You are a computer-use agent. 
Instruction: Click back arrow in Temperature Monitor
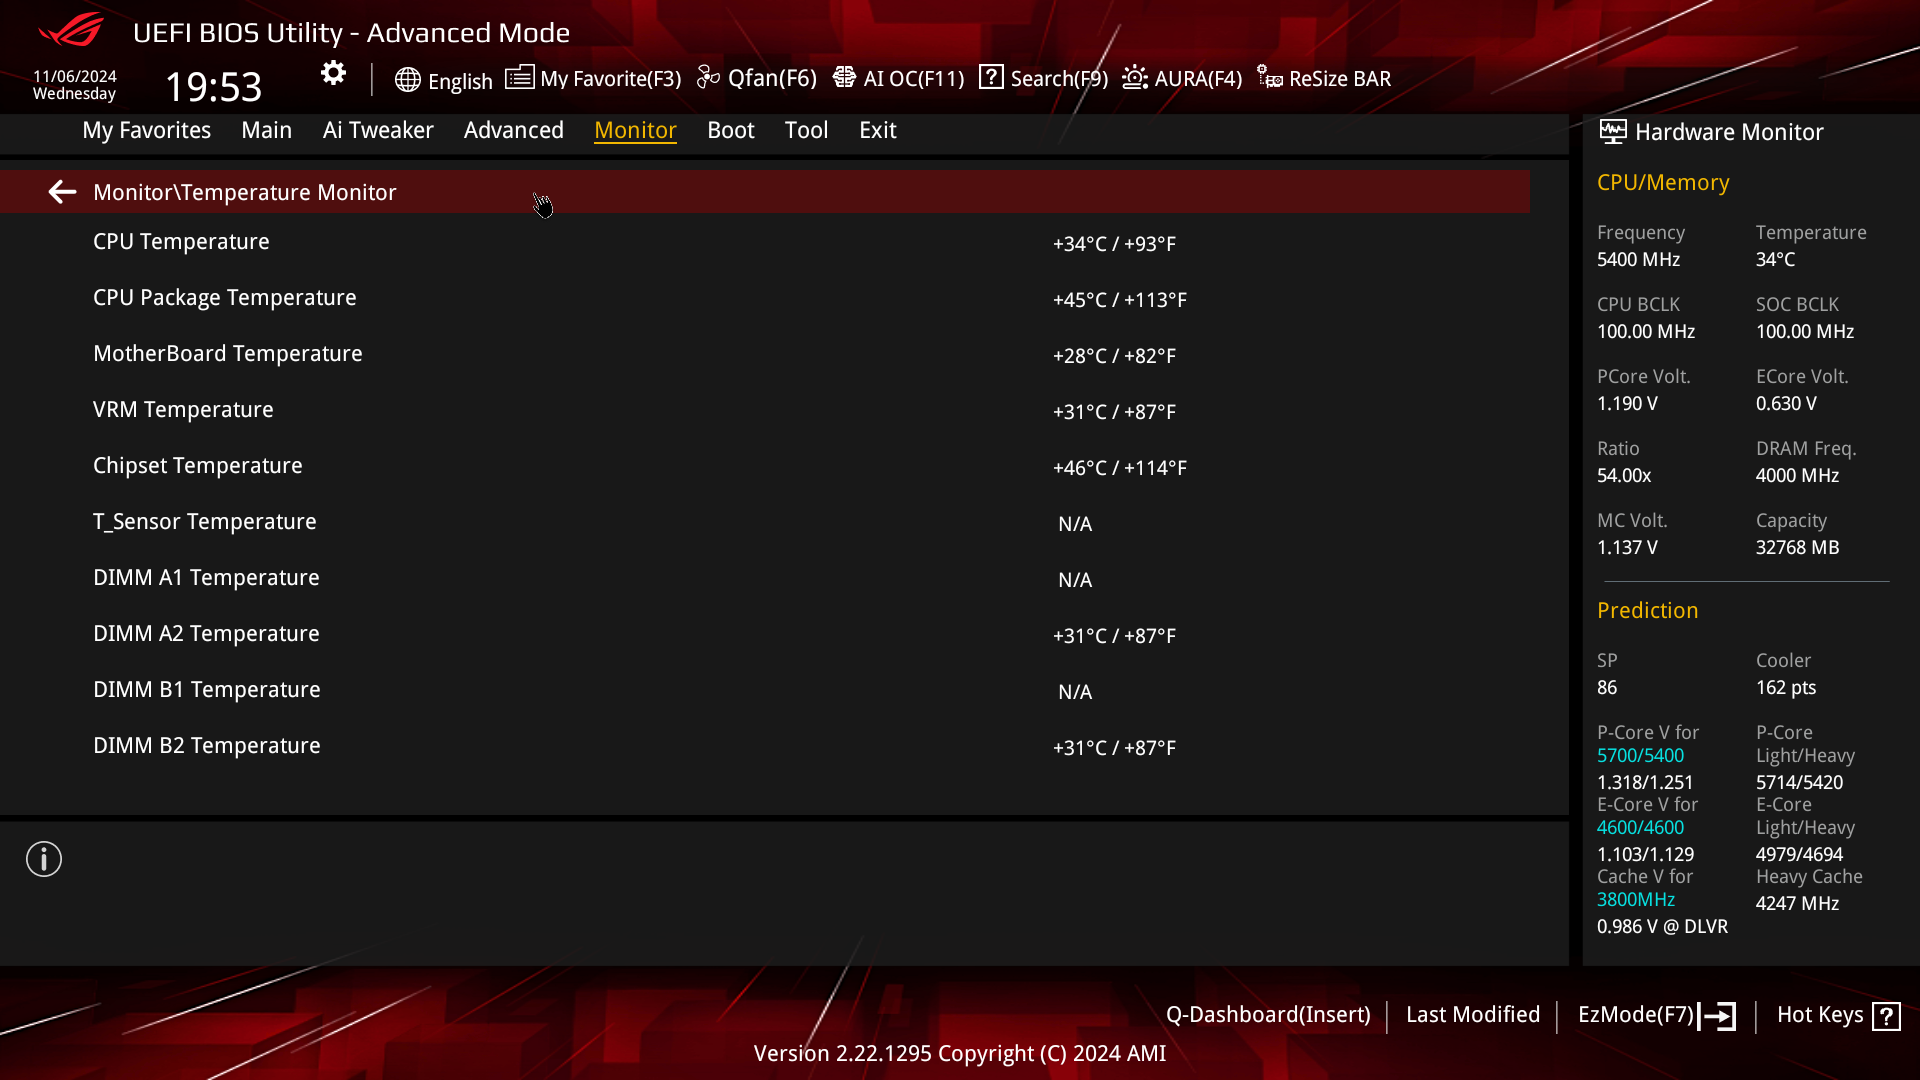[x=62, y=192]
